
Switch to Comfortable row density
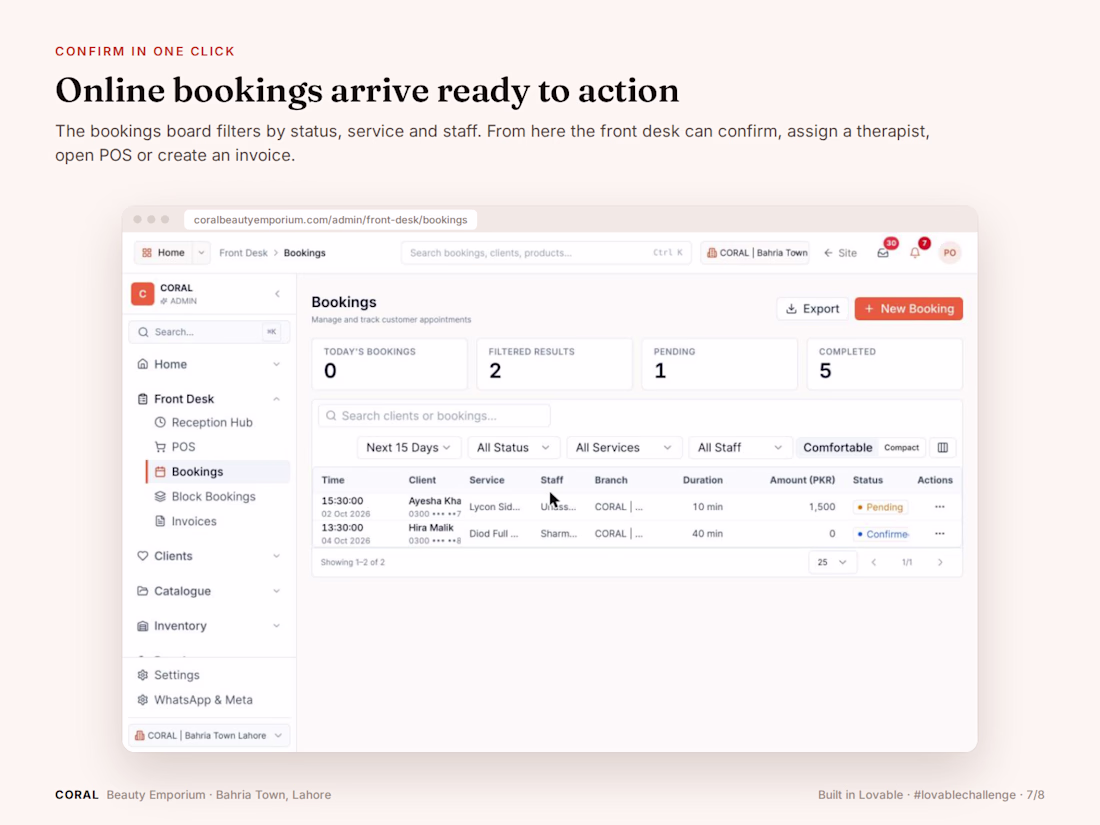[837, 448]
